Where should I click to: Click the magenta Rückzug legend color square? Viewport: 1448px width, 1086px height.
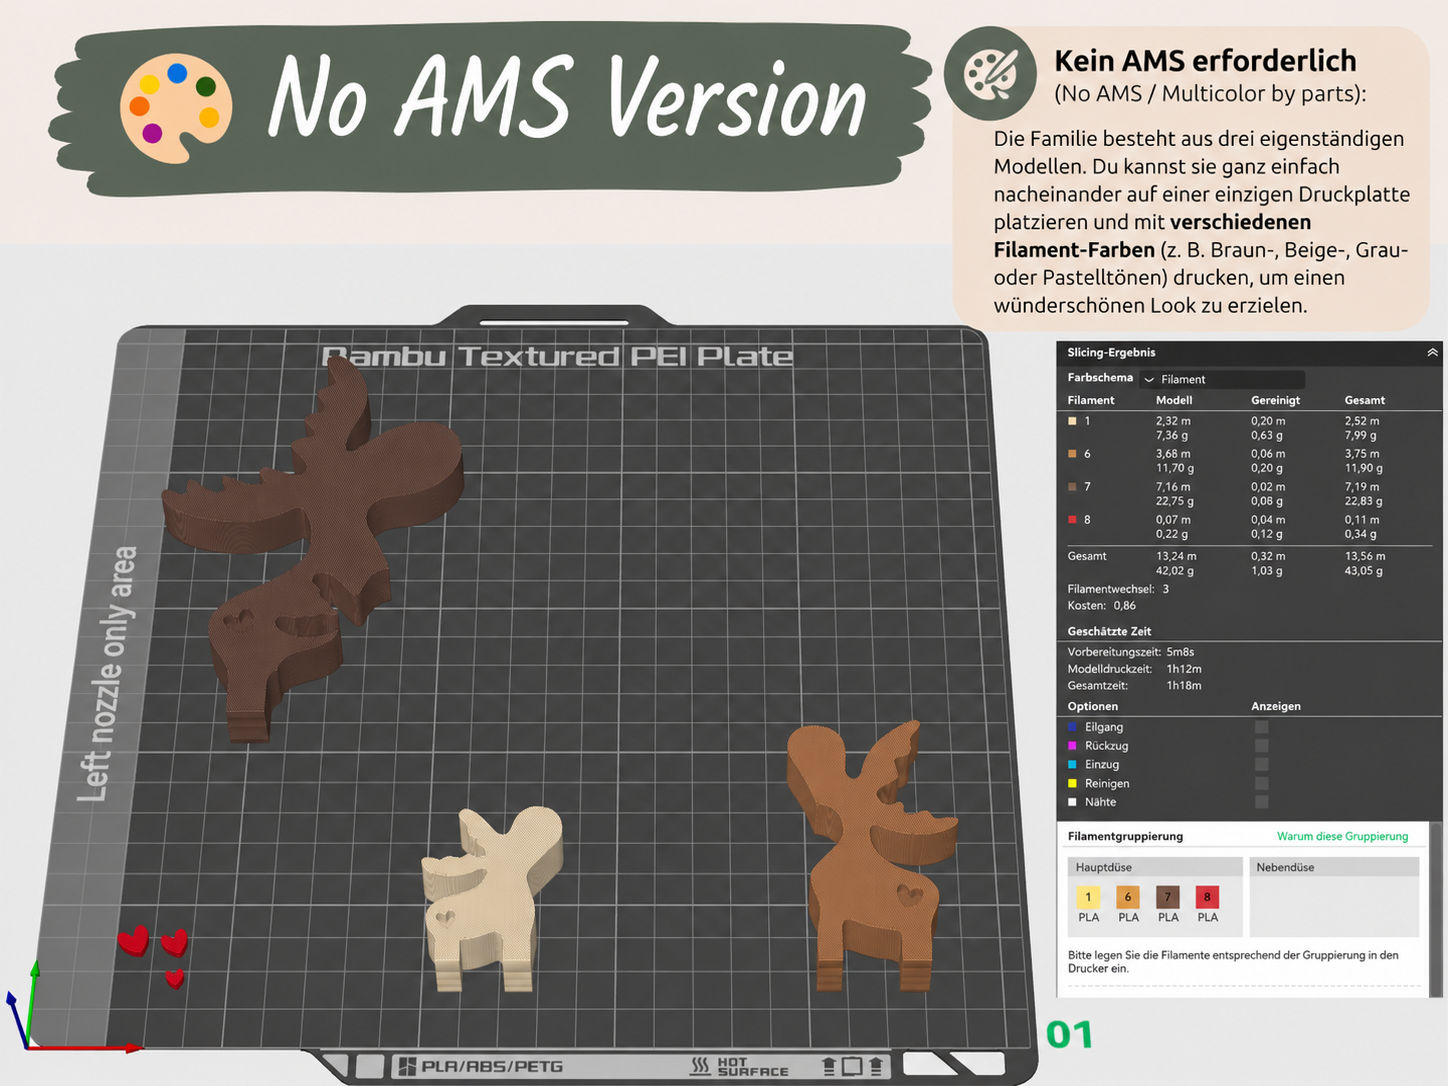1073,746
